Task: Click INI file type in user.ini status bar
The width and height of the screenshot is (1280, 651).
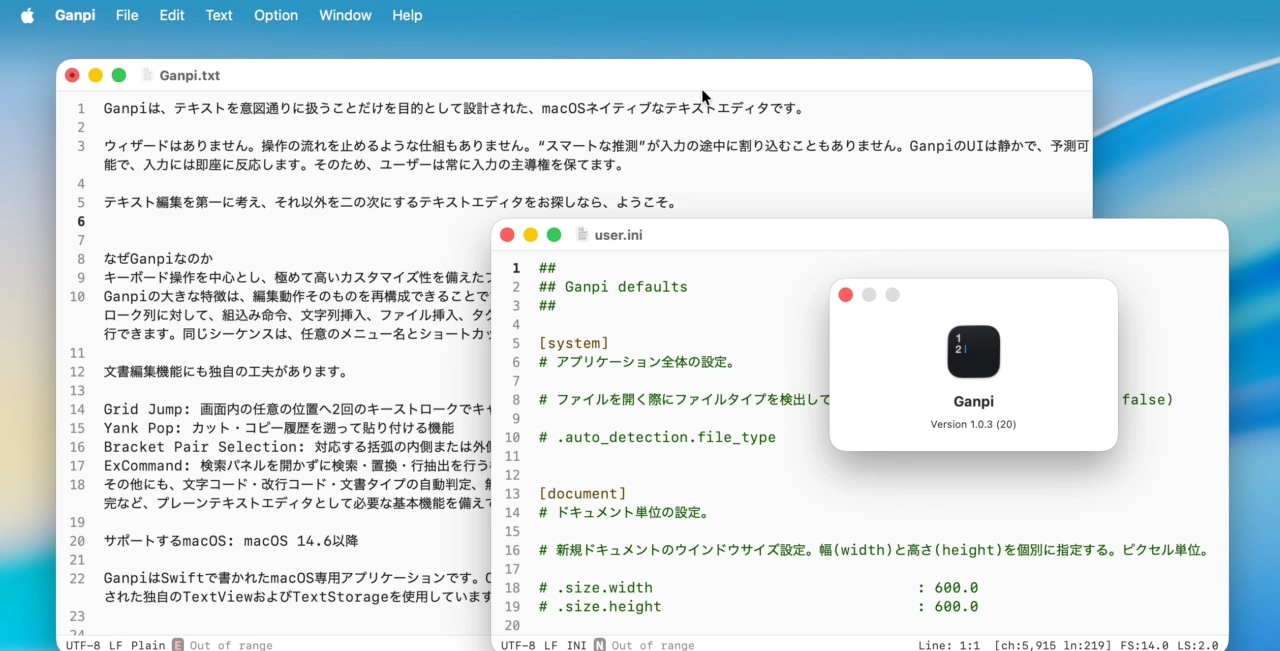Action: point(577,645)
